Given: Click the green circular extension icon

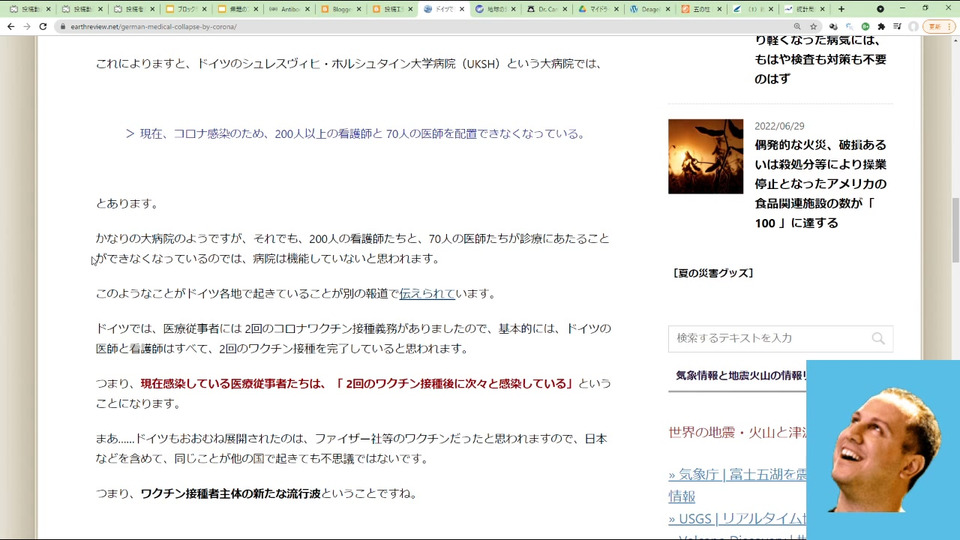Looking at the screenshot, I should pyautogui.click(x=865, y=26).
